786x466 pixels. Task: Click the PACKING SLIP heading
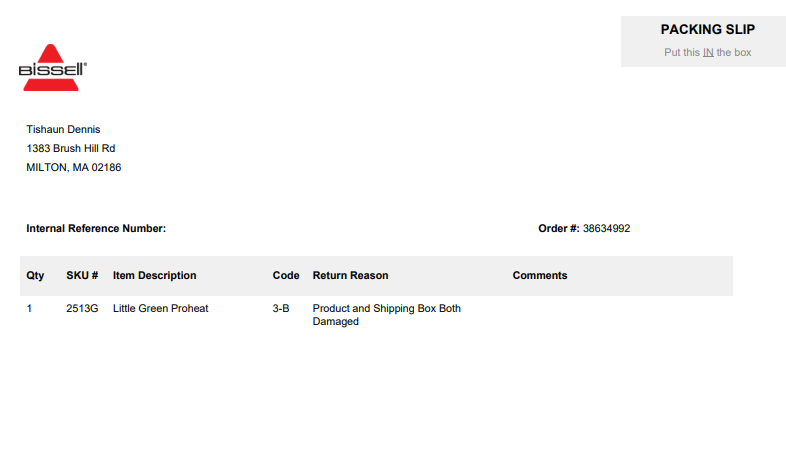707,30
